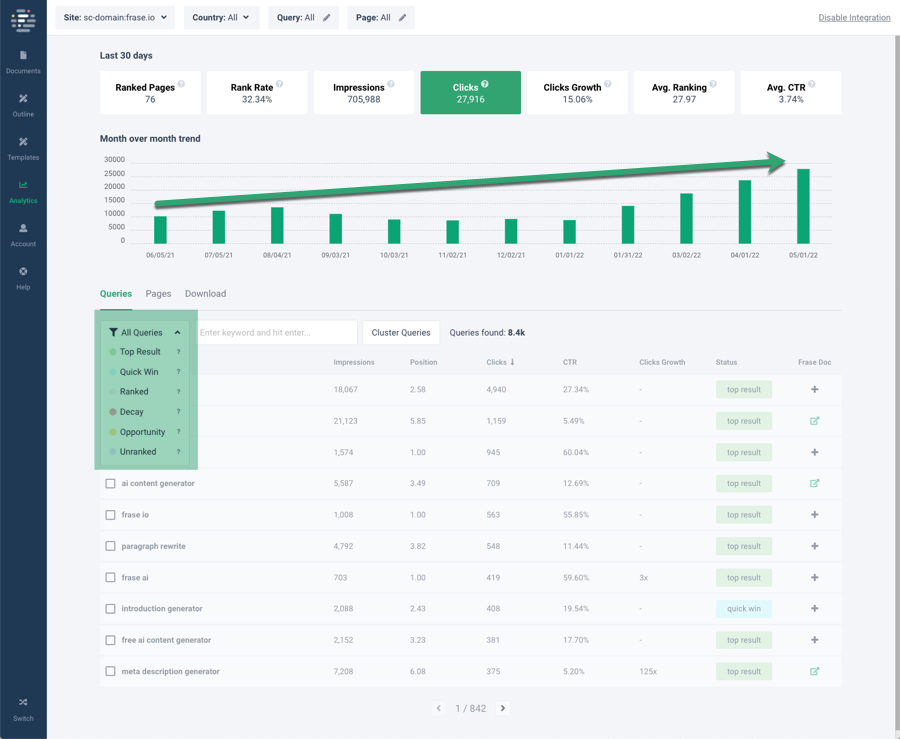
Task: Check the introduction generator checkbox
Action: click(x=110, y=609)
